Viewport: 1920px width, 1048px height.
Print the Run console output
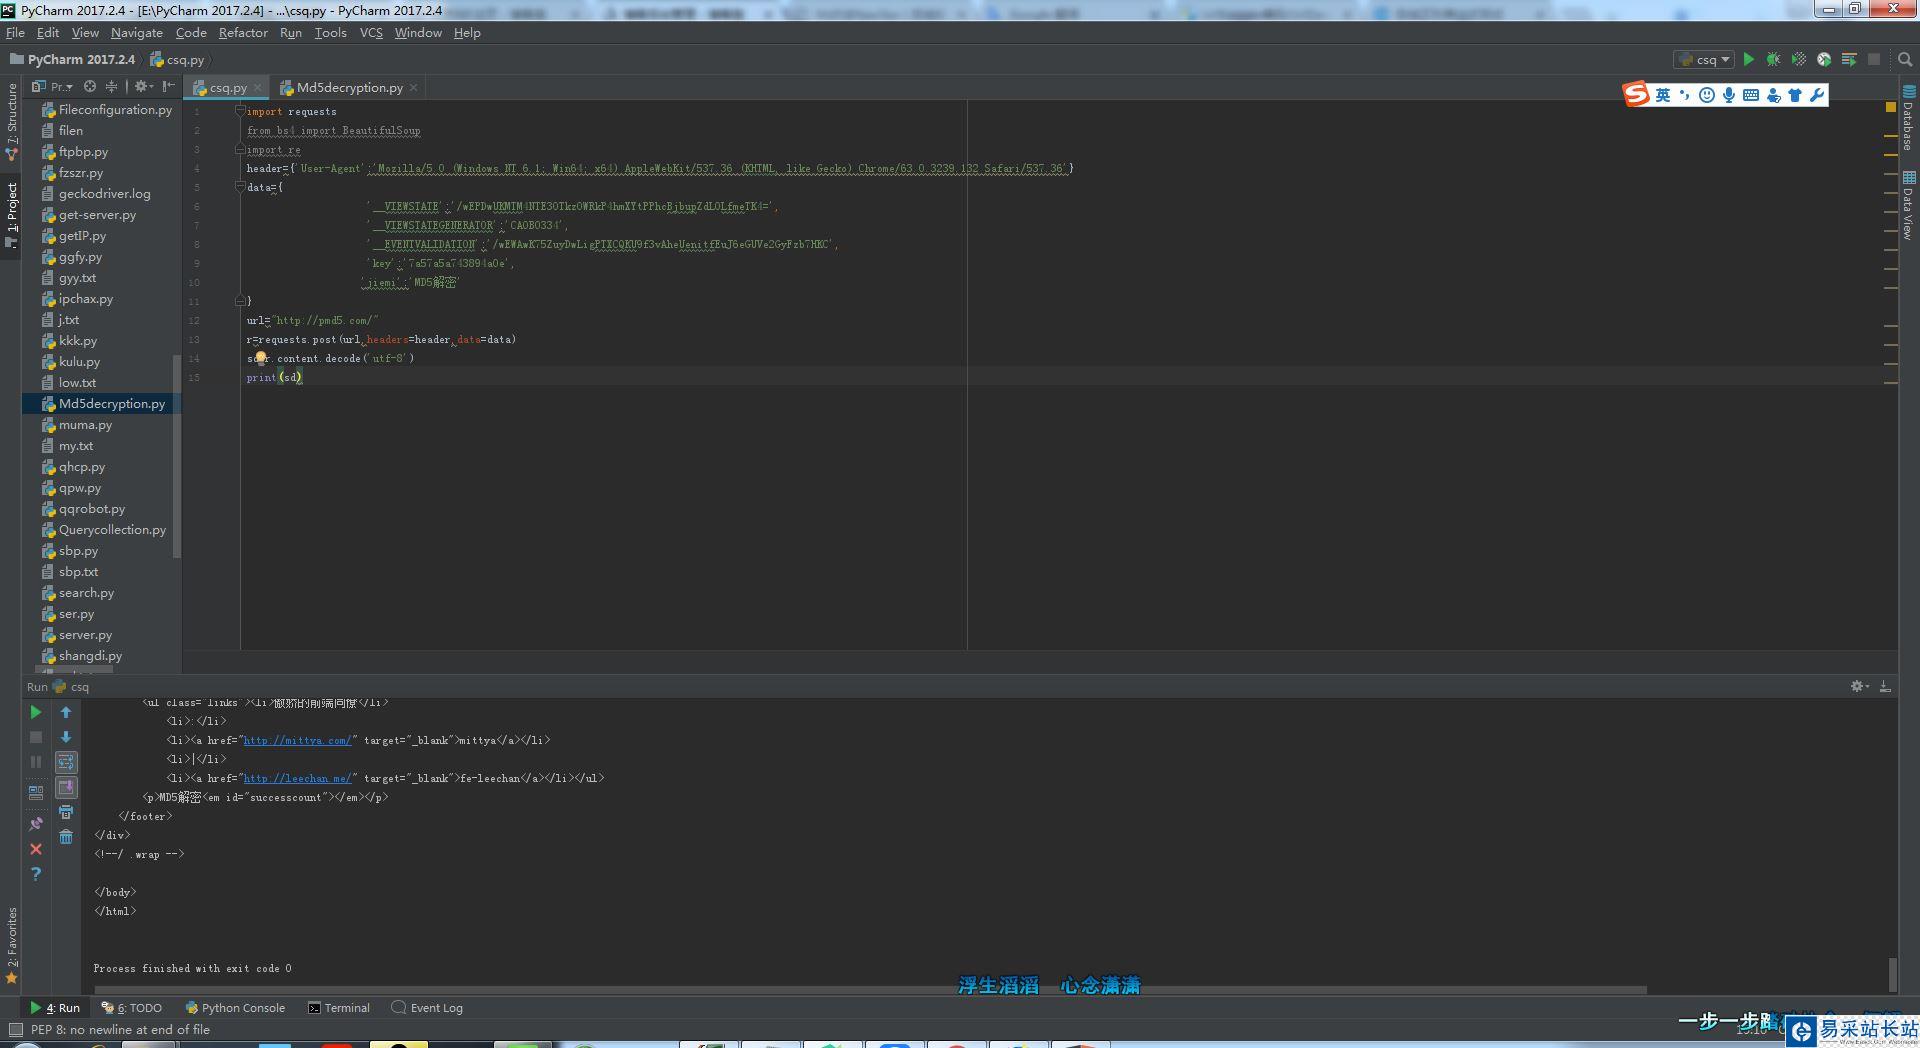66,812
